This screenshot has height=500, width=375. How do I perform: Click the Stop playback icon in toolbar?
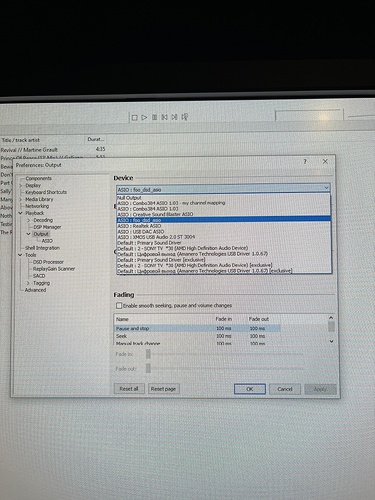point(135,118)
